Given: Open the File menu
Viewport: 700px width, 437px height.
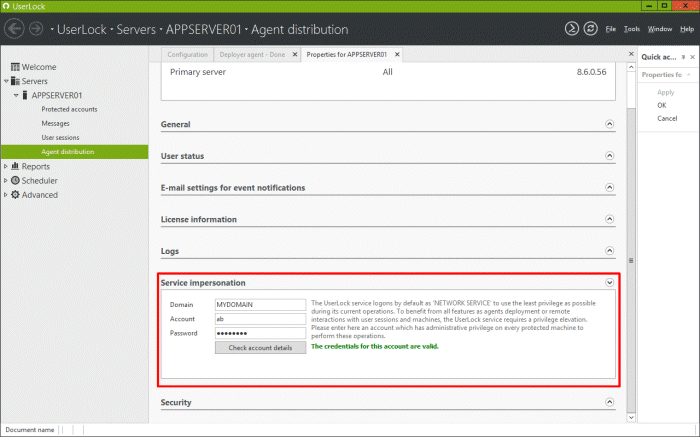Looking at the screenshot, I should pyautogui.click(x=610, y=29).
